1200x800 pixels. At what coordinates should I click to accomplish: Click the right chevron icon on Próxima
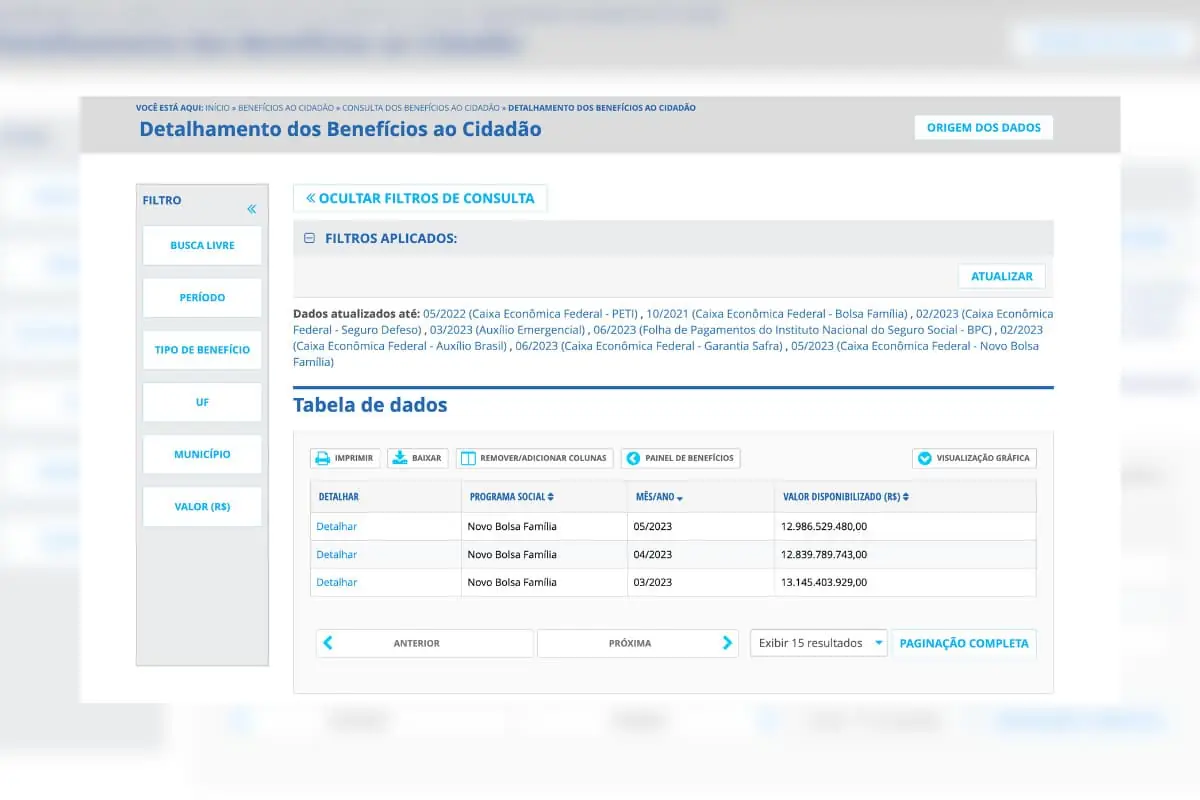[x=727, y=643]
